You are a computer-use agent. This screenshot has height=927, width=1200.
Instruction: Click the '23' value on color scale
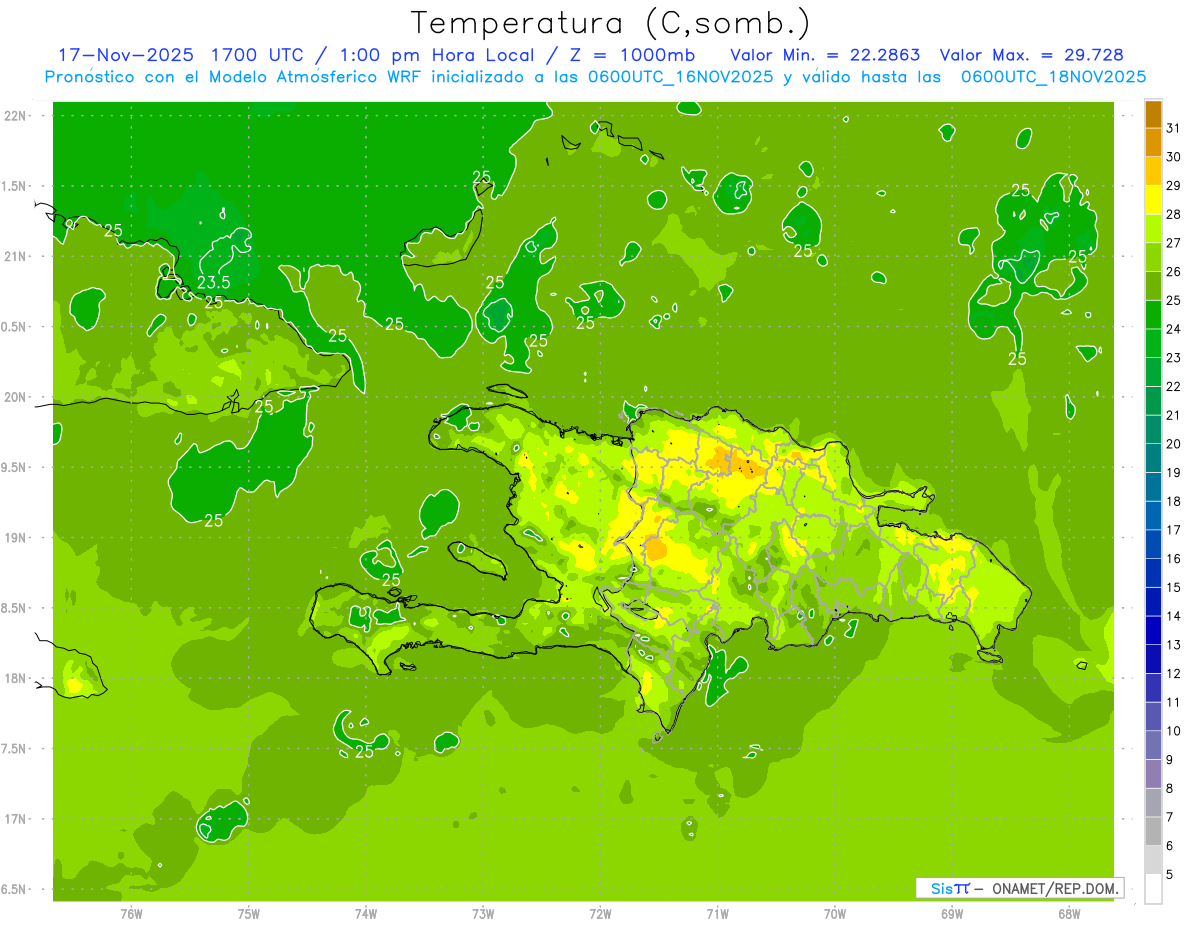point(1173,358)
